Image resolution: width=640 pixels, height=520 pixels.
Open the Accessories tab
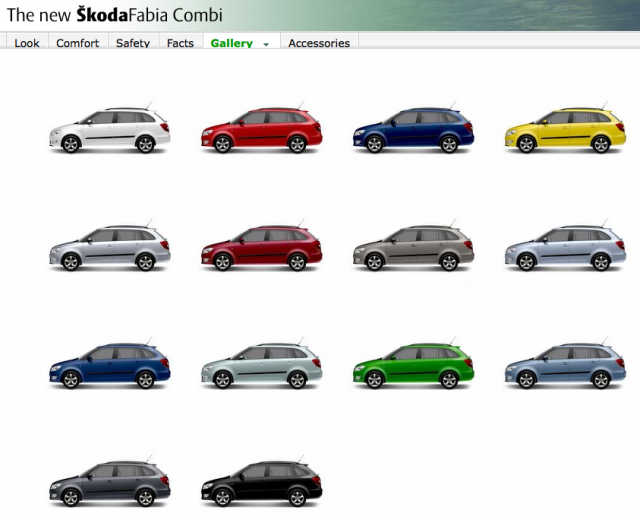[x=319, y=42]
